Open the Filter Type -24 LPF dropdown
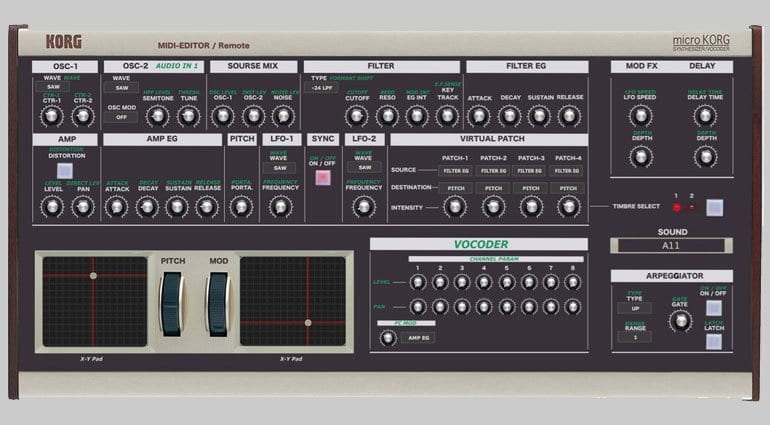 [x=321, y=88]
